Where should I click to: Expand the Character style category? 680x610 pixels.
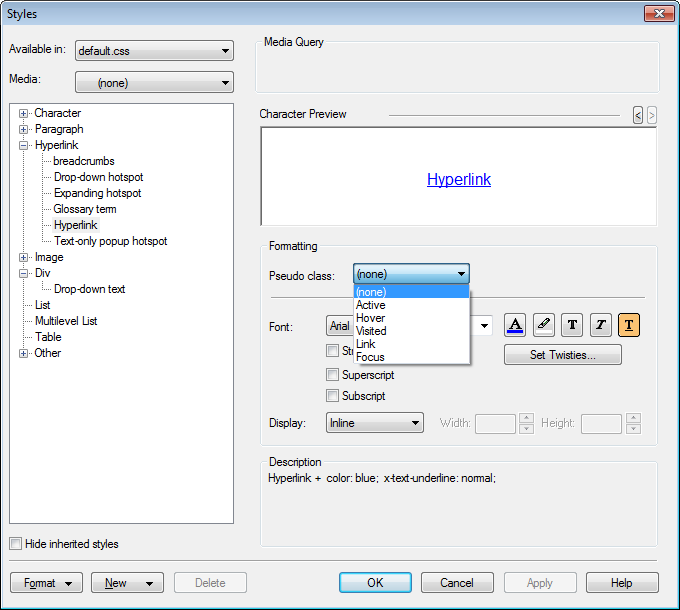click(x=24, y=113)
